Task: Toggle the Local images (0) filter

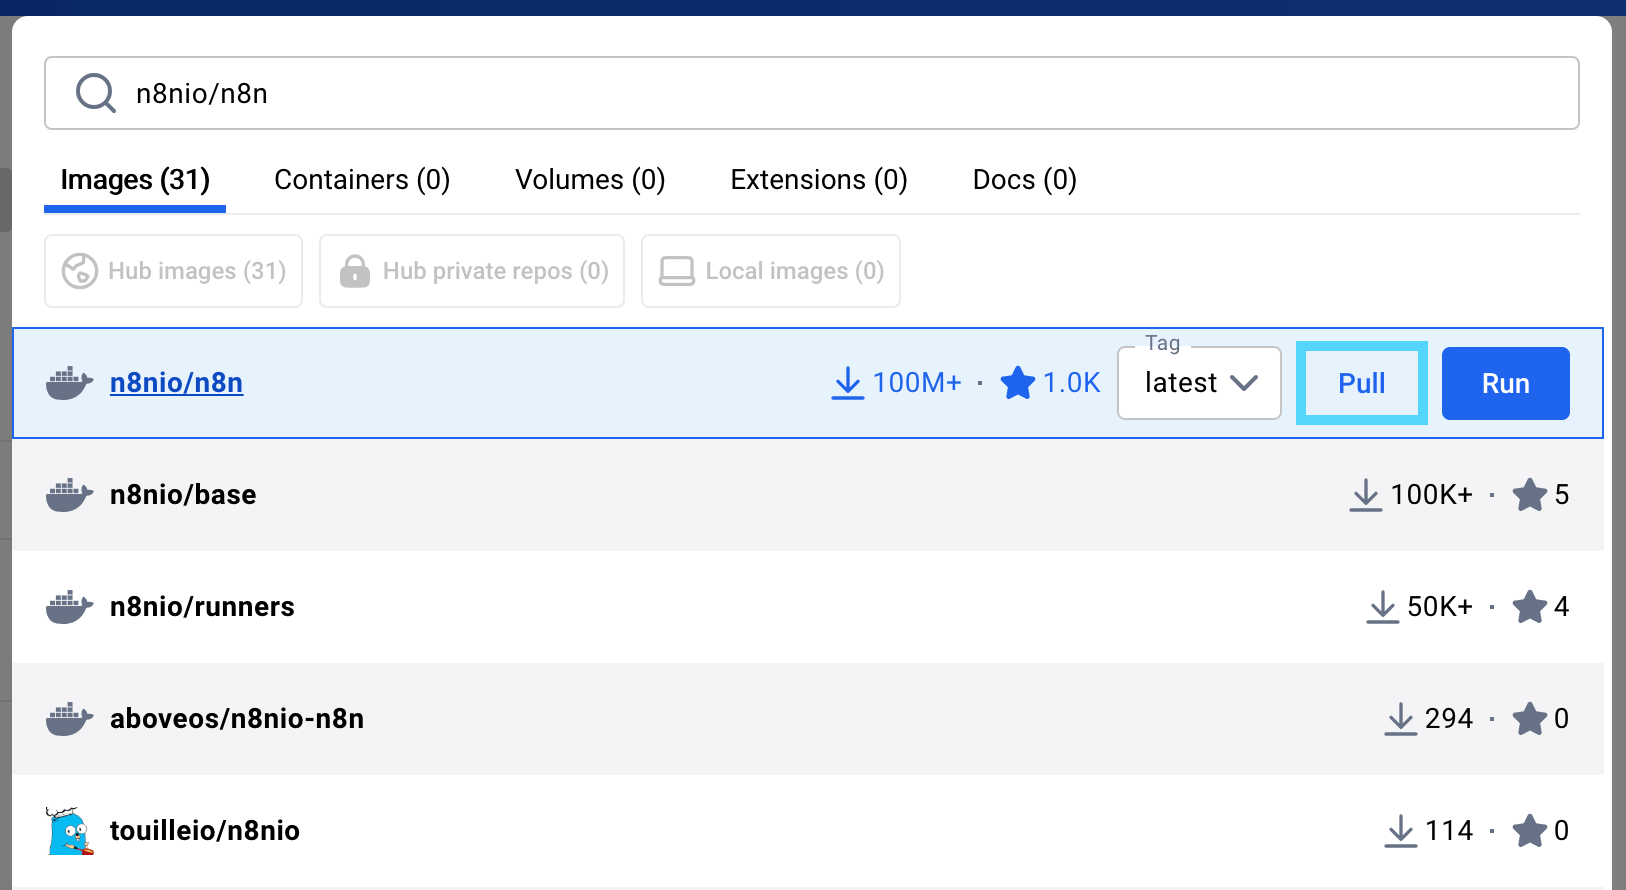Action: pos(770,271)
